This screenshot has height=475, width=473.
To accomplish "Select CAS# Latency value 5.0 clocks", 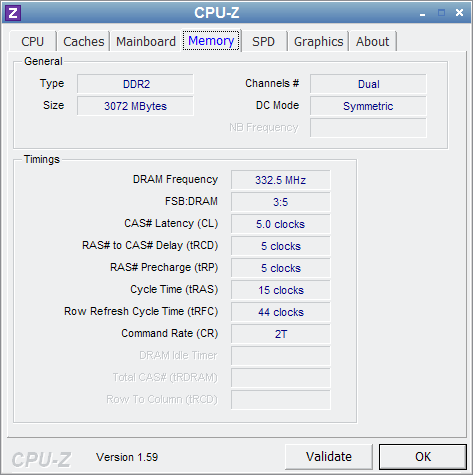I will [x=281, y=224].
